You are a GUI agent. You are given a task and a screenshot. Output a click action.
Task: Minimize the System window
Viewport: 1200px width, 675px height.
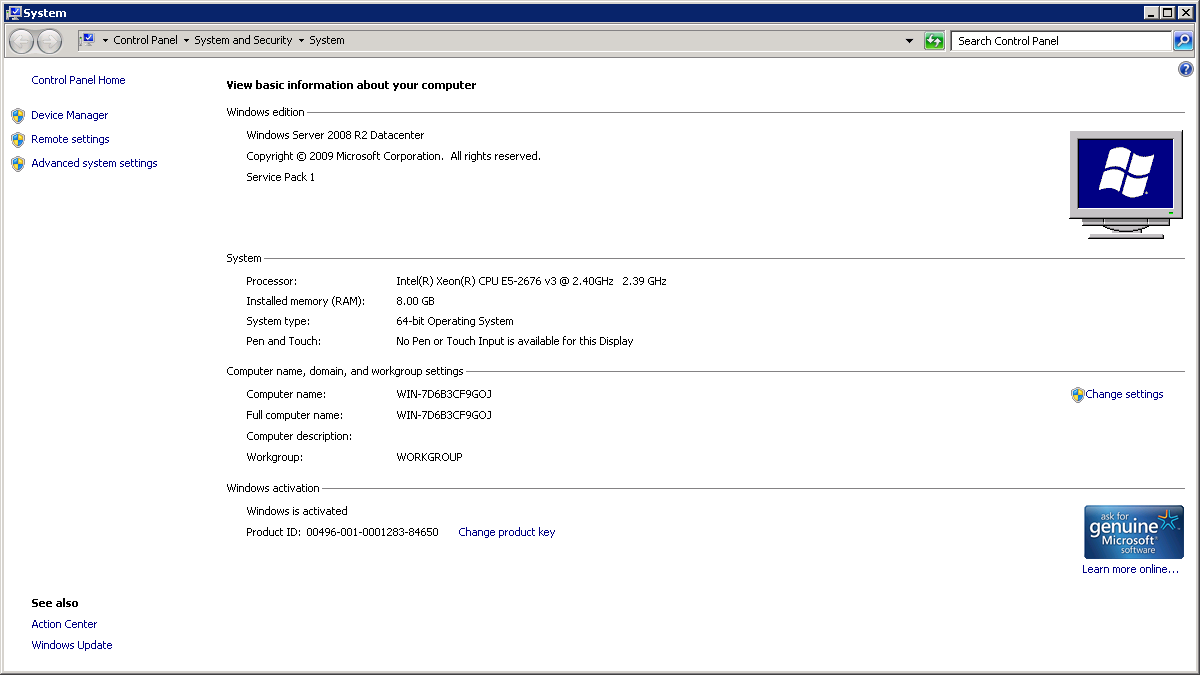(x=1152, y=13)
